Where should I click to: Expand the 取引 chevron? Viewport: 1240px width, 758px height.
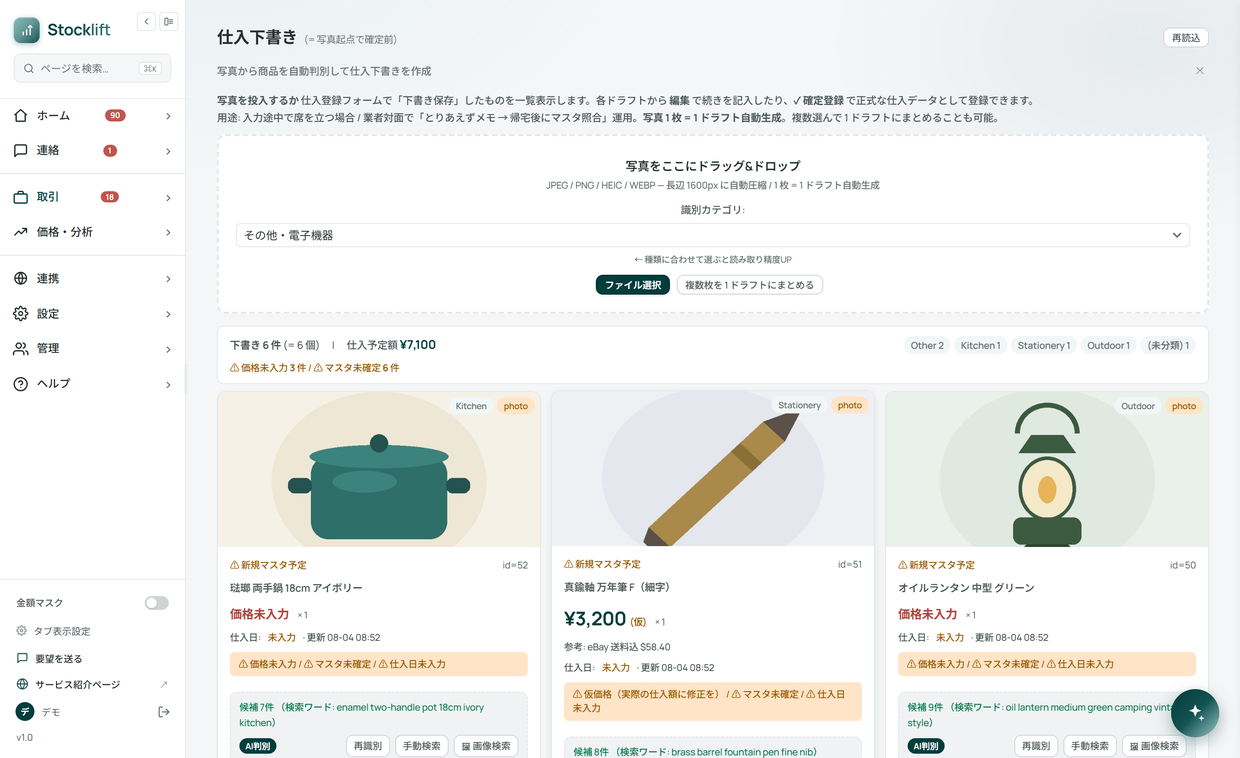[168, 197]
